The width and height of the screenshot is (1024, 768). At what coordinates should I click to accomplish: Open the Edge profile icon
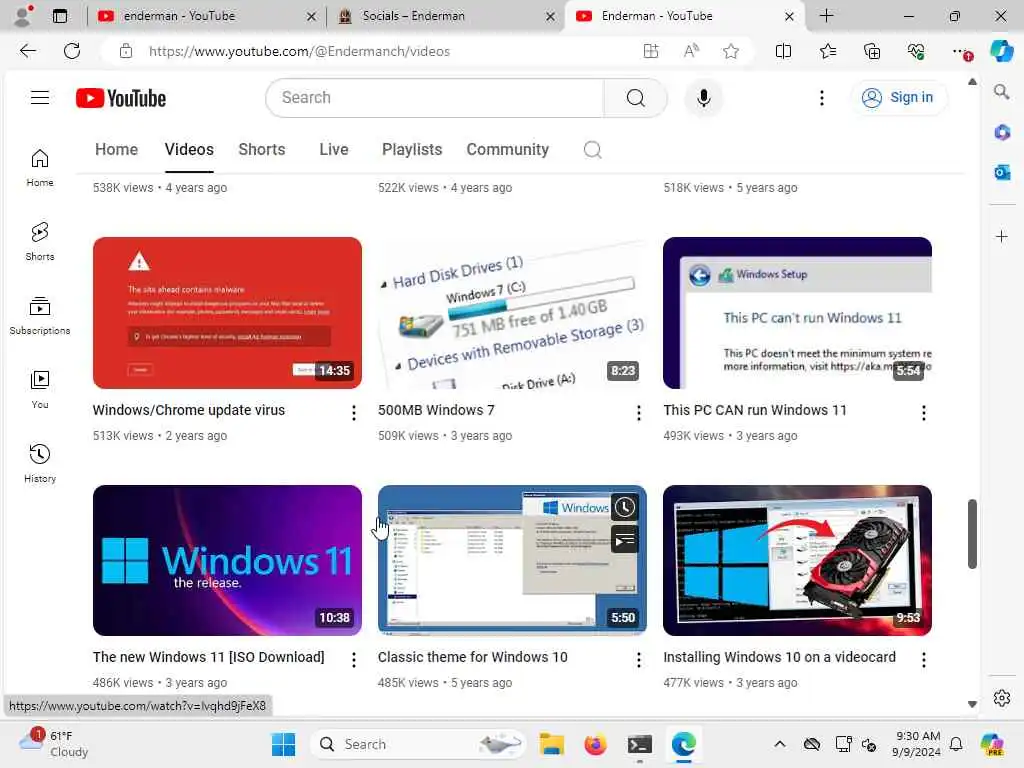(x=24, y=16)
